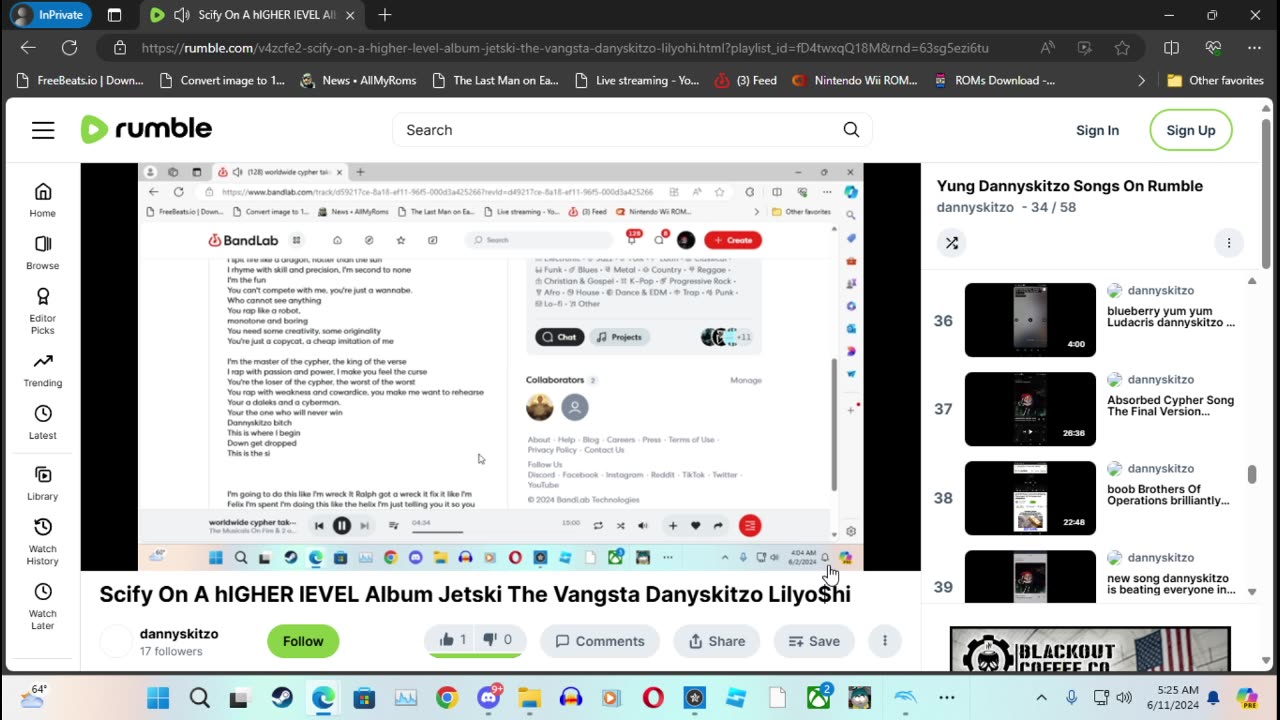Image resolution: width=1280 pixels, height=720 pixels.
Task: Click the search magnifier icon
Action: [x=851, y=130]
